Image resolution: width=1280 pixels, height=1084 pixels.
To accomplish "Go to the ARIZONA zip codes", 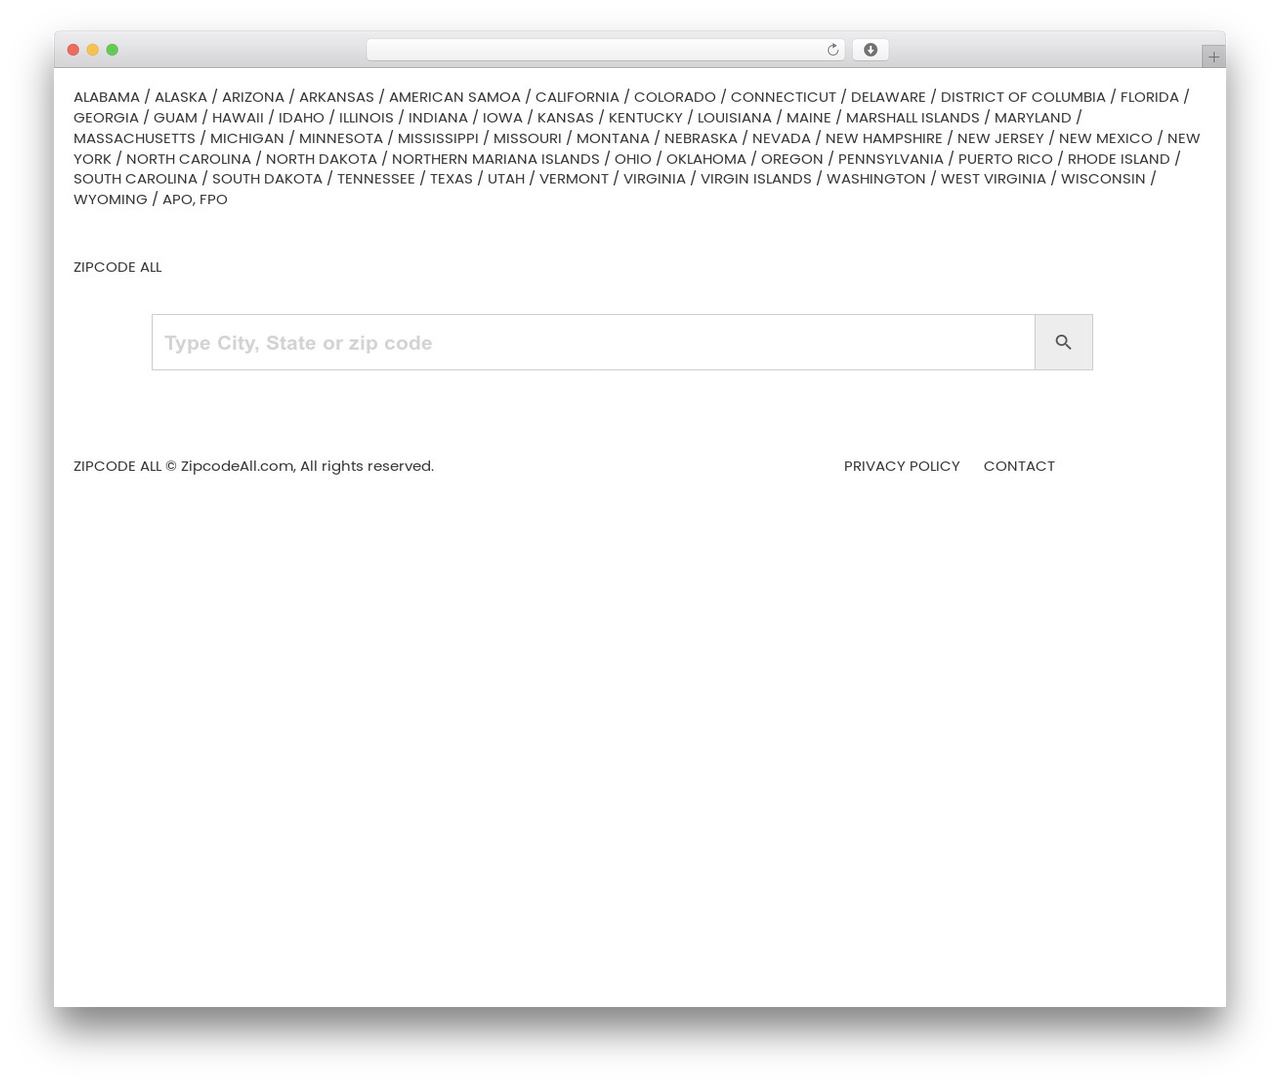I will [x=253, y=97].
